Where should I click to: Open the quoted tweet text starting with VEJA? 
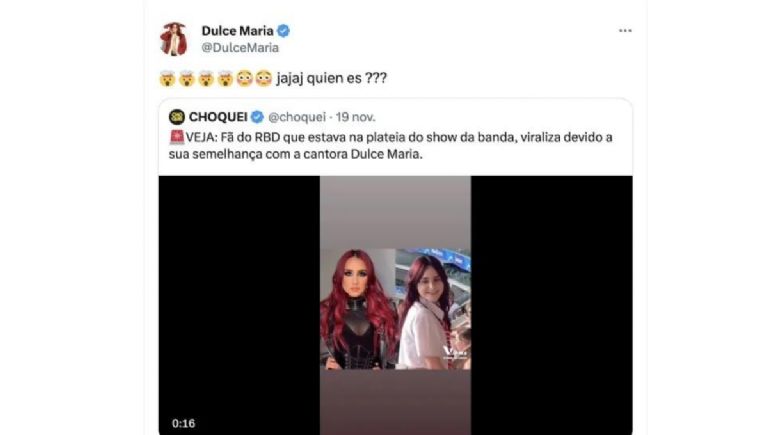(x=390, y=145)
